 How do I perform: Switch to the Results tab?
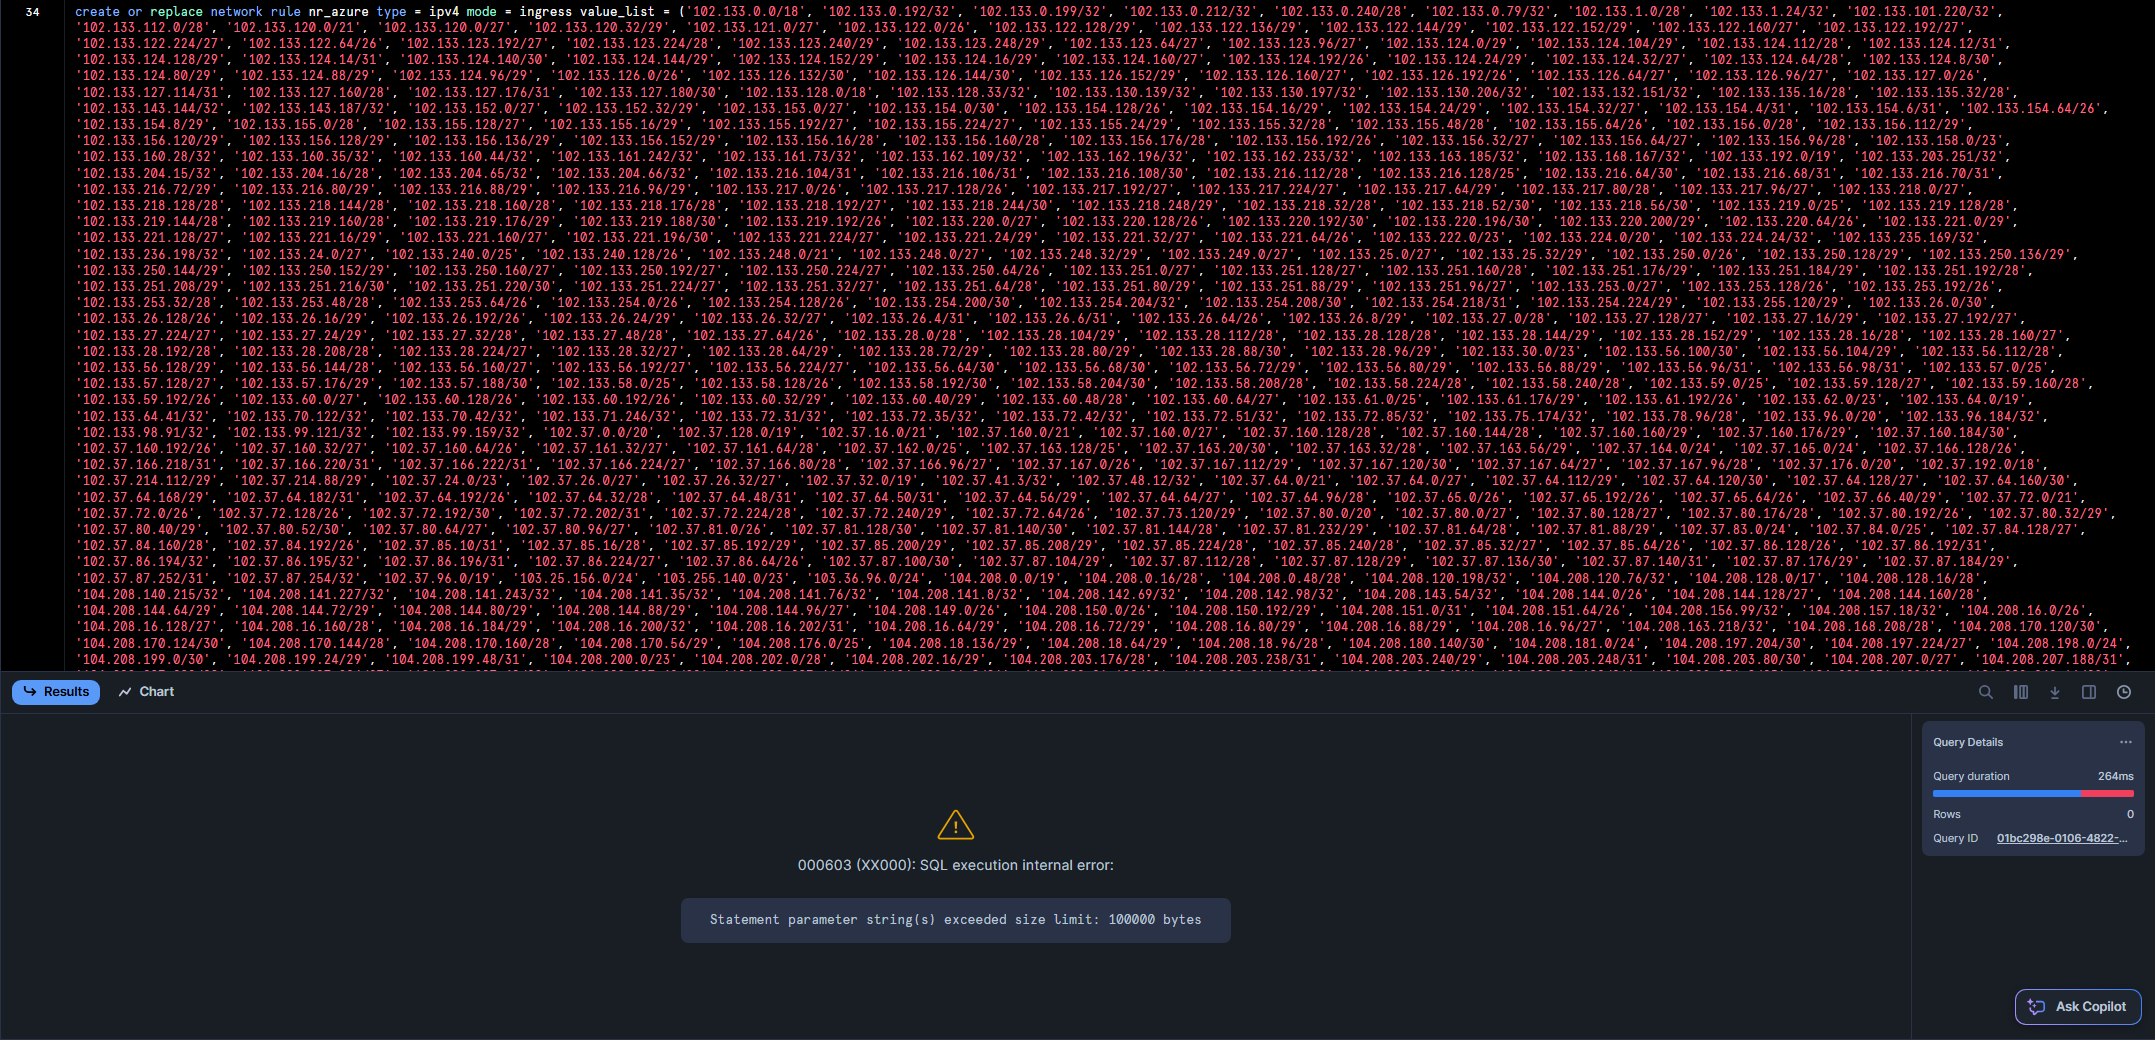(56, 692)
